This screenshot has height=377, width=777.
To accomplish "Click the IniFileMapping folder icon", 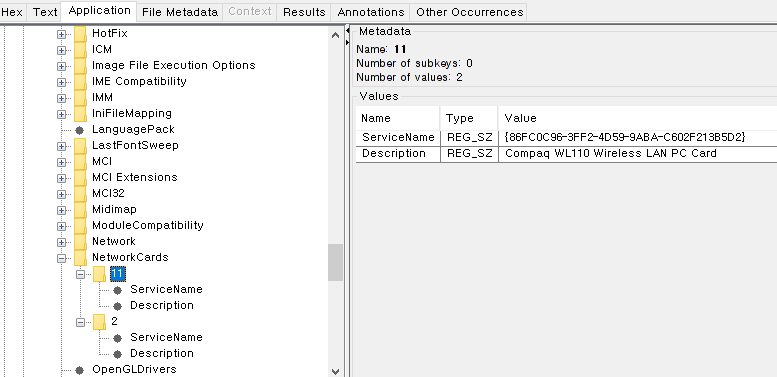I will coord(80,113).
